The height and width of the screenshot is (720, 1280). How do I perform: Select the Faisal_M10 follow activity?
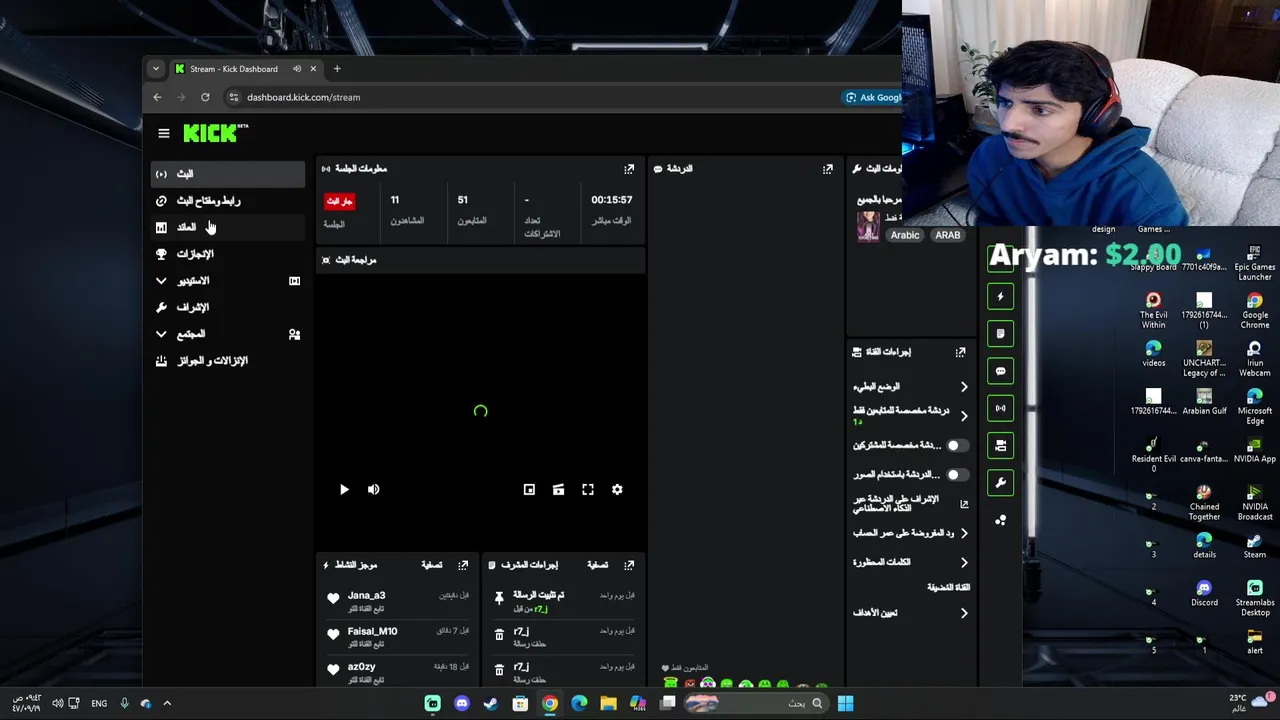398,636
